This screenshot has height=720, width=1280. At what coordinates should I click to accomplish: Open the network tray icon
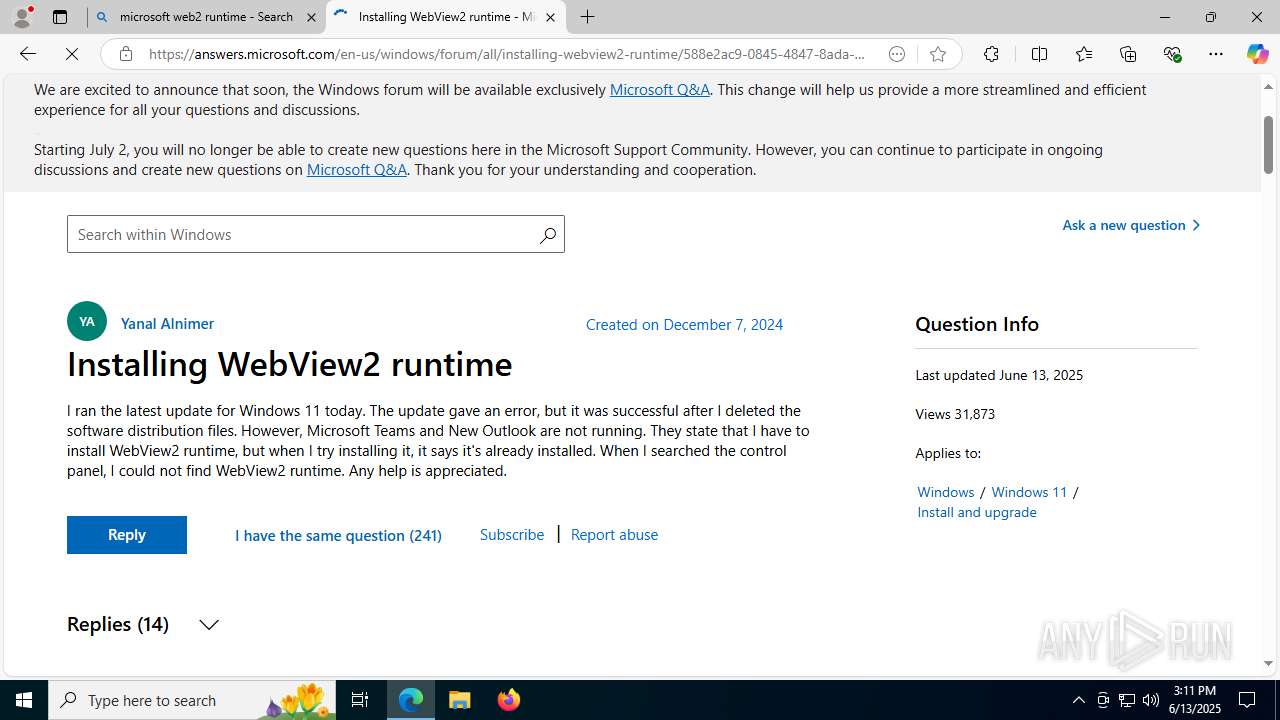[x=1127, y=700]
